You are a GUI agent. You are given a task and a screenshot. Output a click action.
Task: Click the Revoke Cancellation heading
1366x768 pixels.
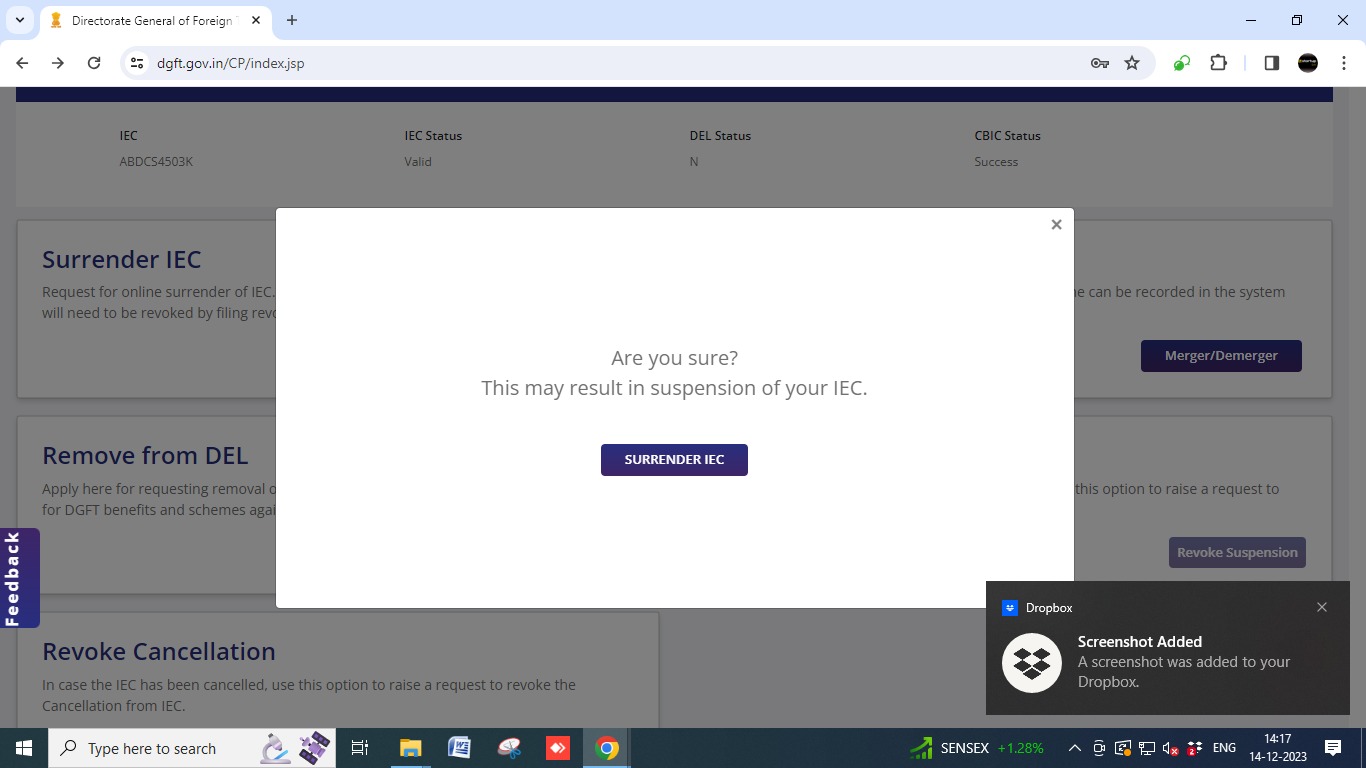(159, 652)
